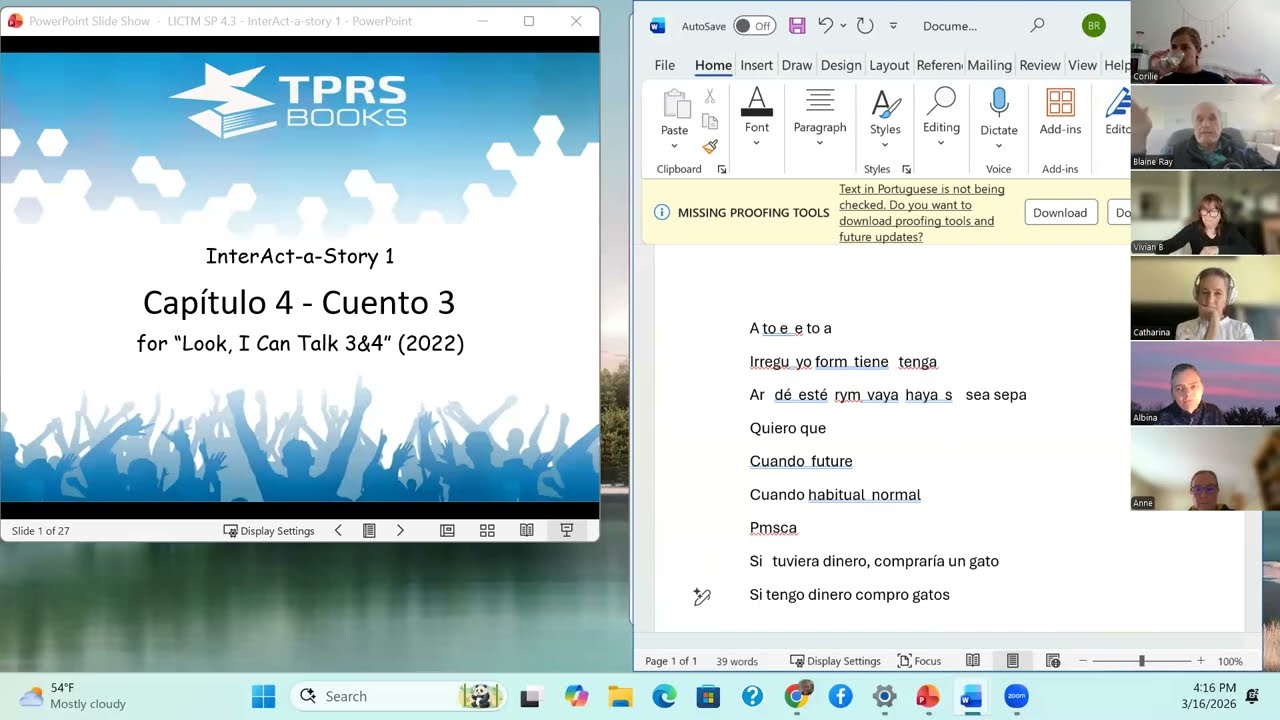The height and width of the screenshot is (720, 1280).
Task: Enable Focus mode in Word status bar
Action: (919, 661)
